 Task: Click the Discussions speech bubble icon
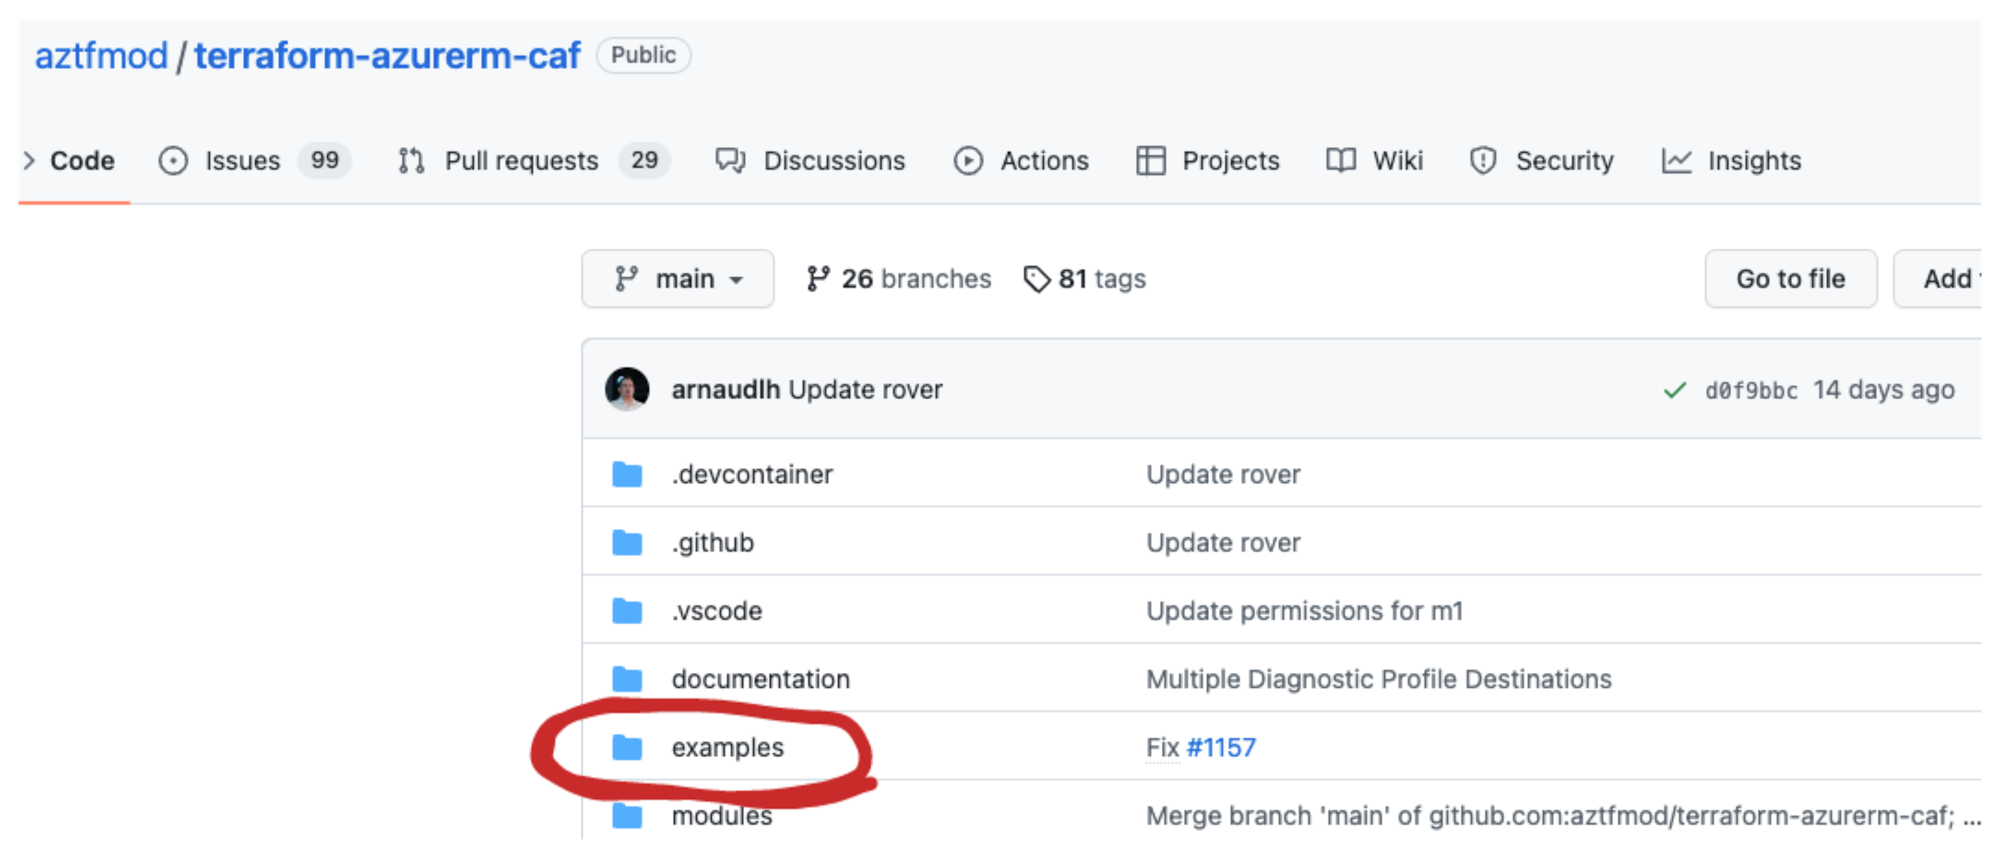click(x=729, y=160)
